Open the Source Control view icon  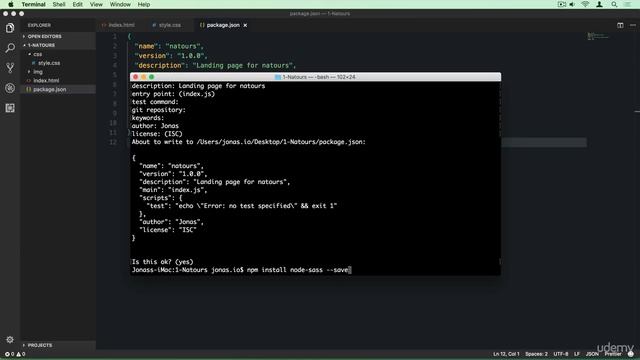pos(10,68)
